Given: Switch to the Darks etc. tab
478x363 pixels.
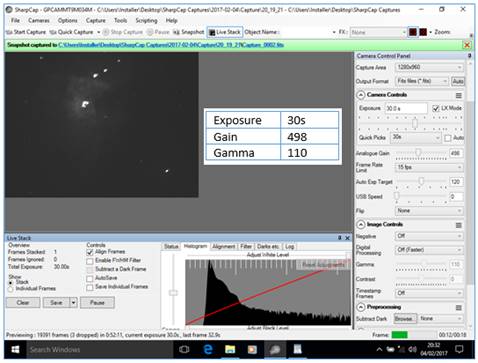Looking at the screenshot, I should [x=268, y=247].
